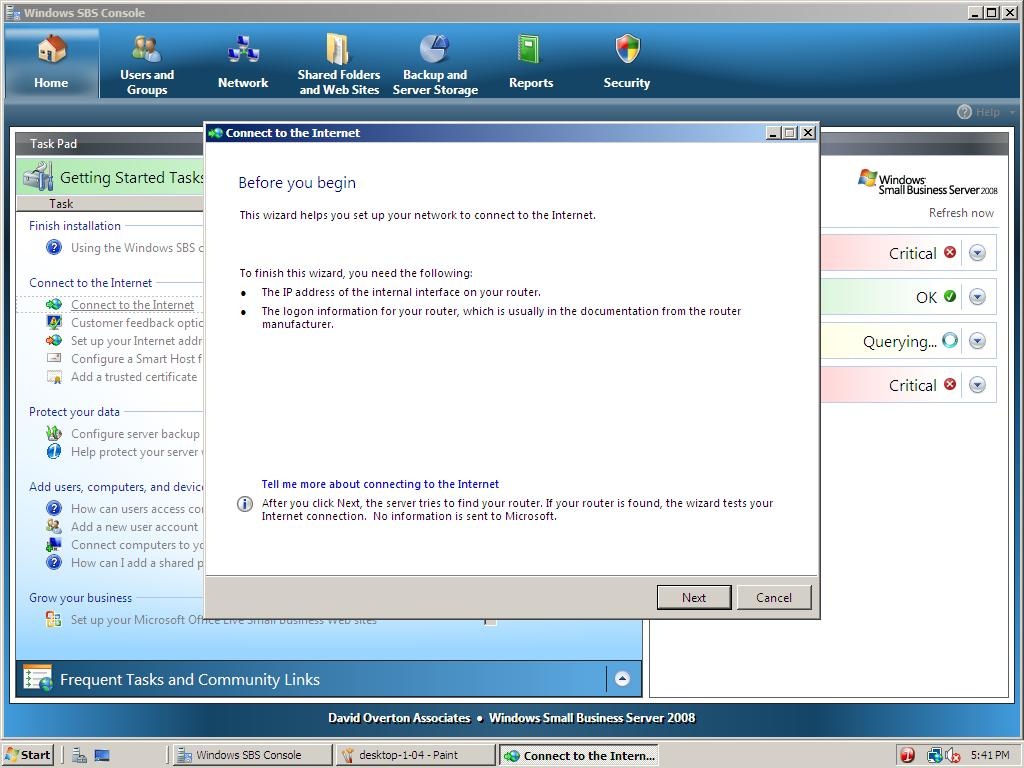Image resolution: width=1024 pixels, height=768 pixels.
Task: Click the 5:41 PM clock
Action: pyautogui.click(x=990, y=755)
